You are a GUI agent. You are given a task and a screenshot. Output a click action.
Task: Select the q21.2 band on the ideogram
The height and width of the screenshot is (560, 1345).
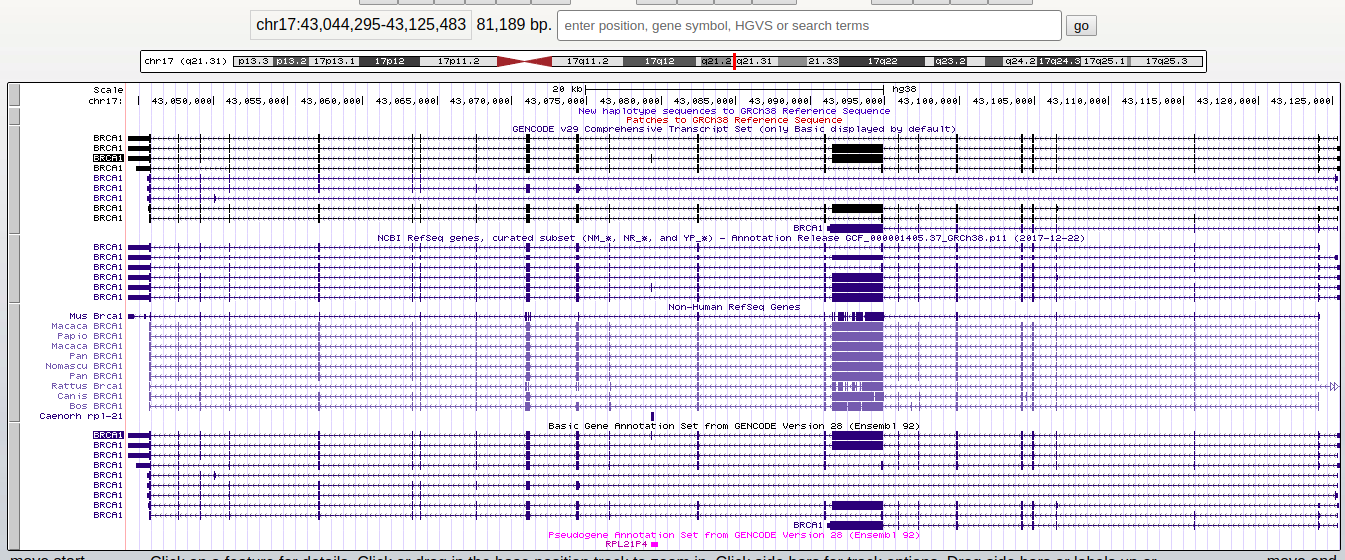pyautogui.click(x=715, y=61)
